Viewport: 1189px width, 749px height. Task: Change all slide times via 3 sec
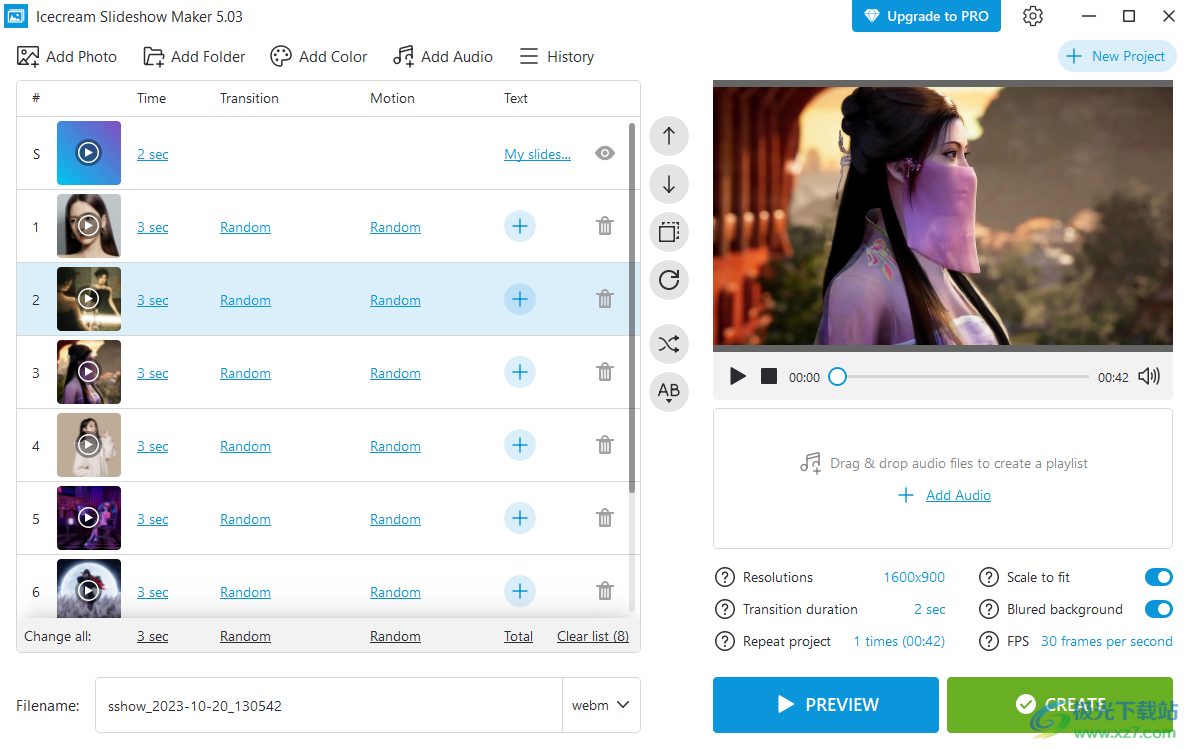pyautogui.click(x=152, y=636)
